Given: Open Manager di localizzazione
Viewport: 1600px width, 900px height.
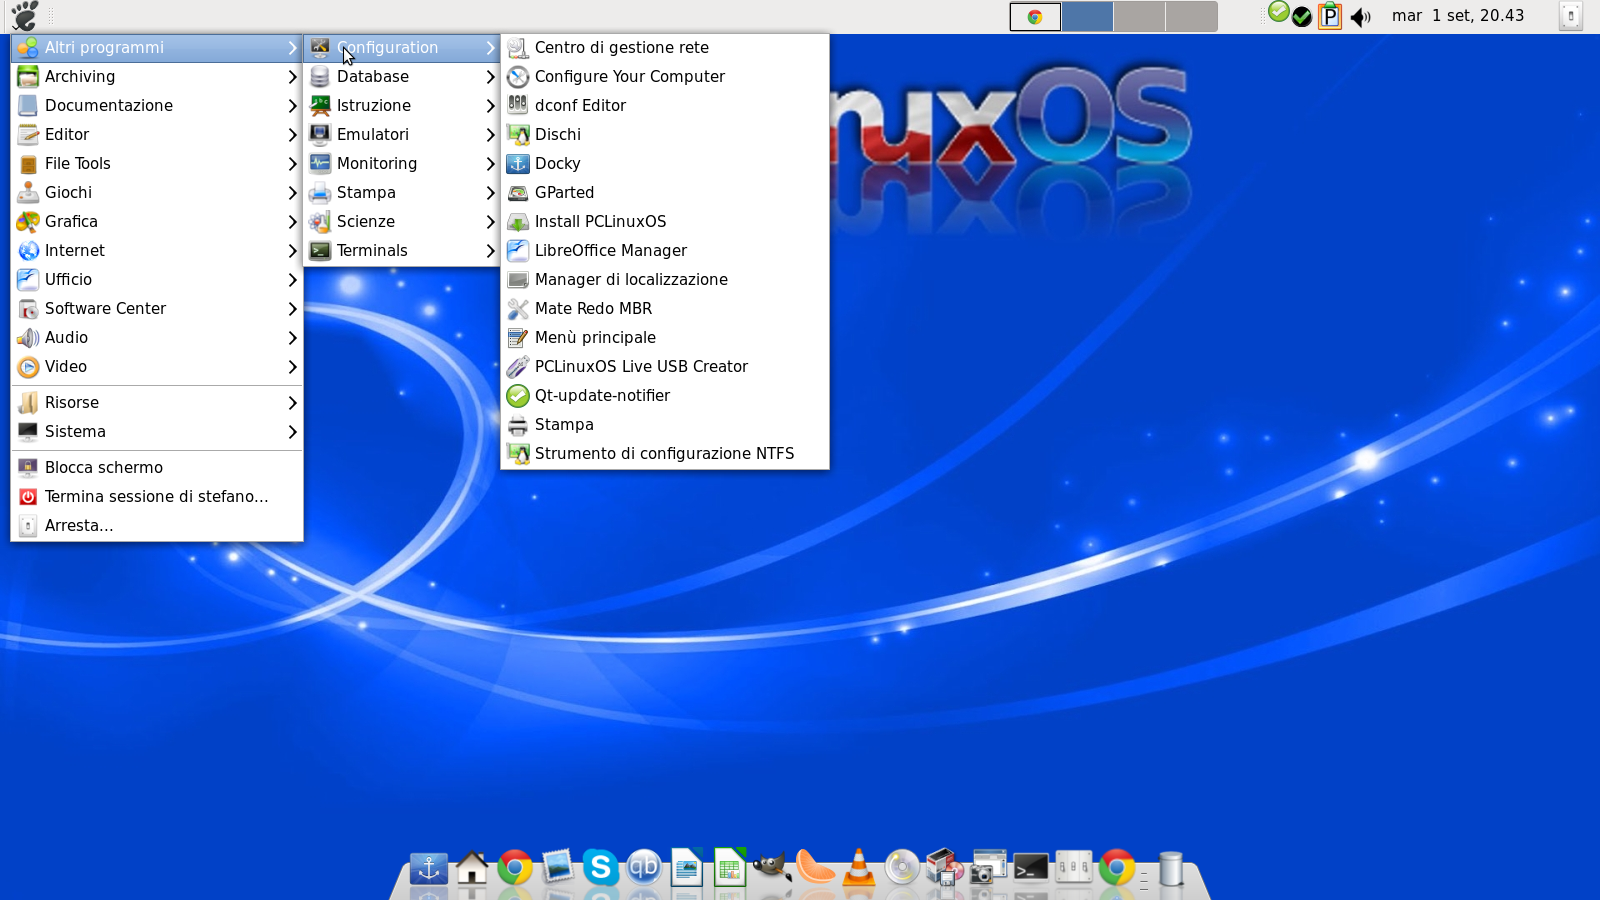Looking at the screenshot, I should click(665, 280).
